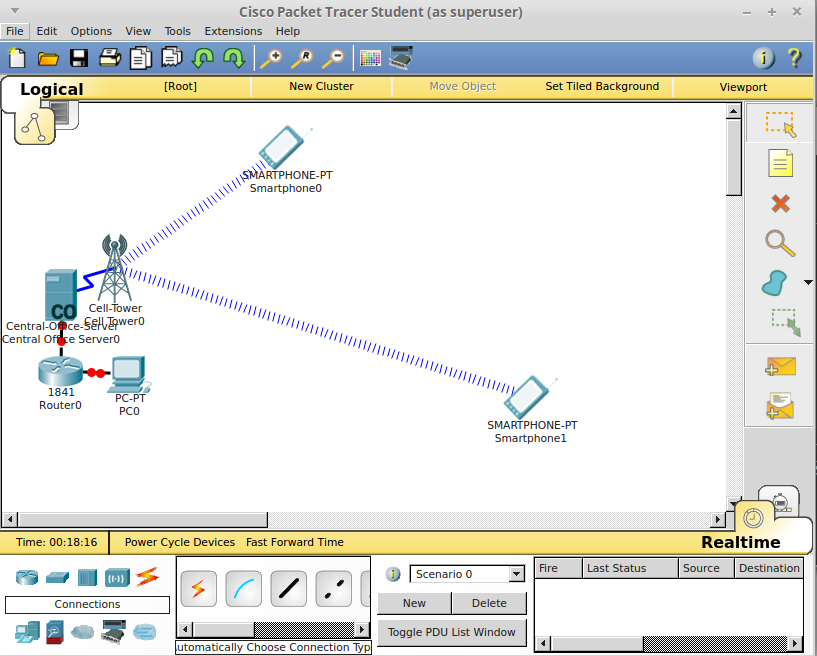Viewport: 817px width, 656px height.
Task: Pick the Place Note tool
Action: [780, 162]
